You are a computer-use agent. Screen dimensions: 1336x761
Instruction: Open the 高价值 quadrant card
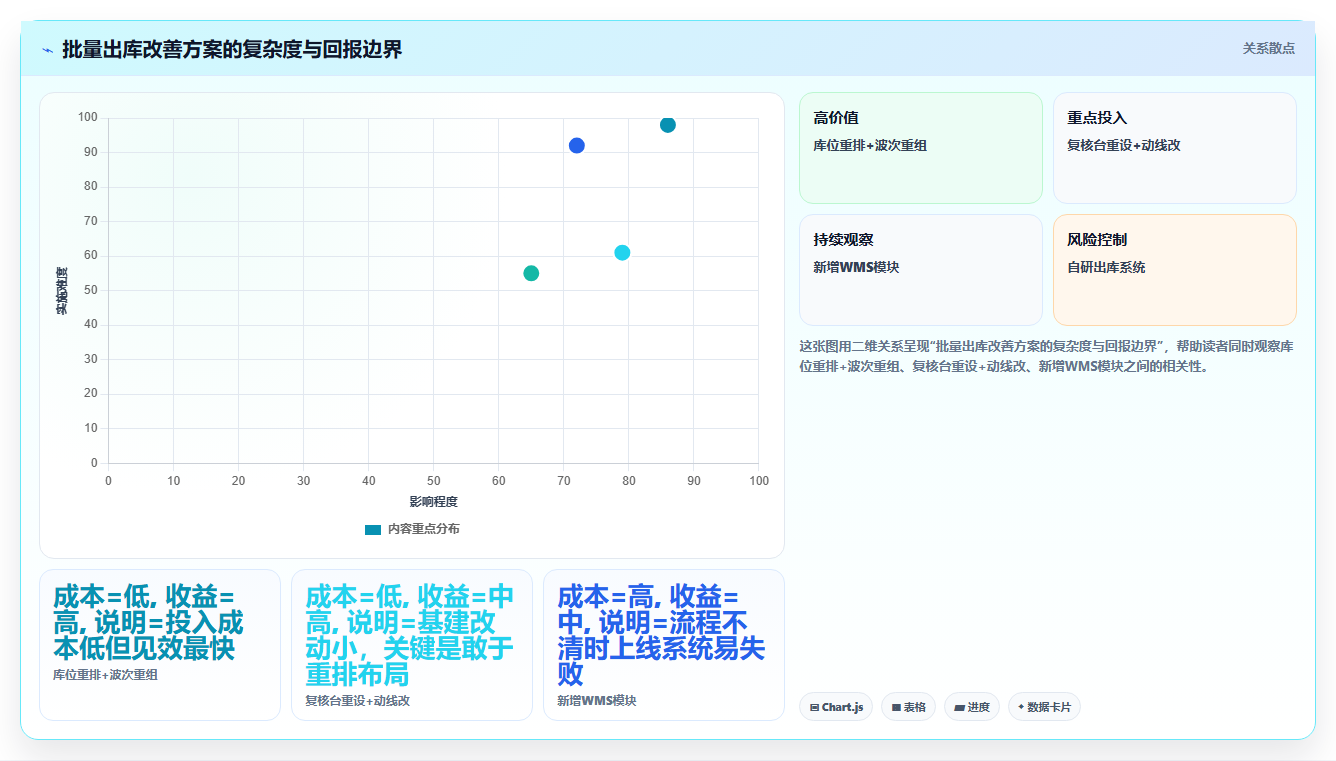921,148
